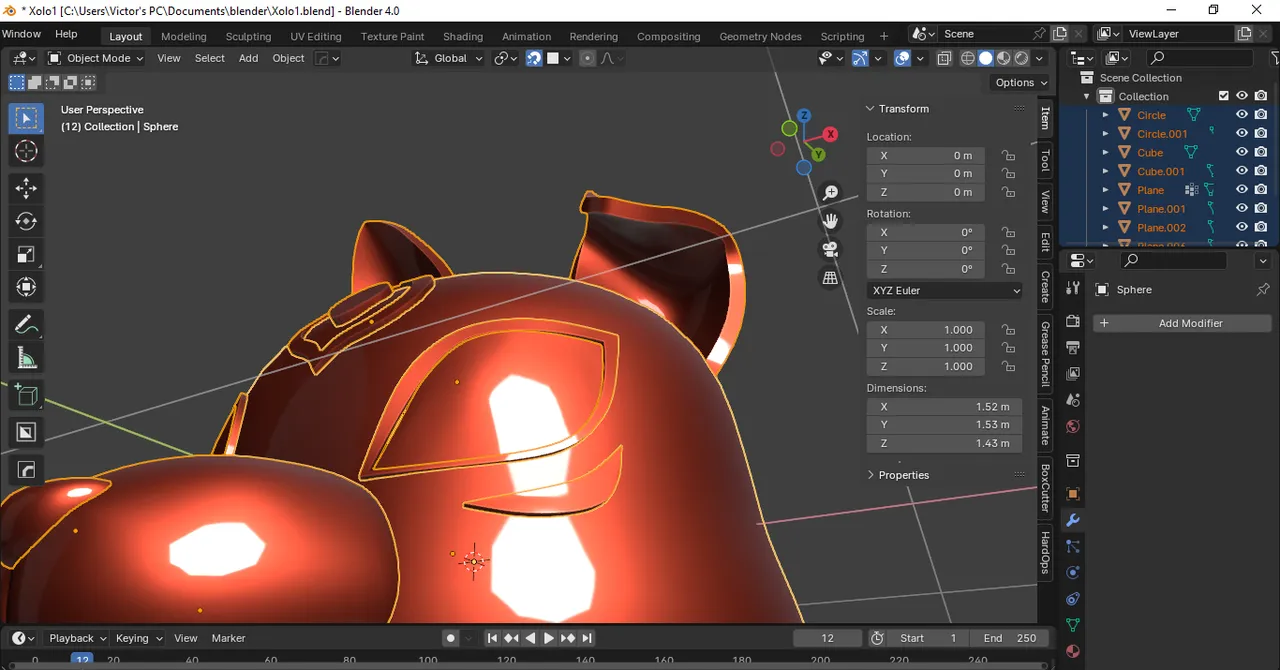
Task: Select the Scale tool
Action: tap(26, 254)
